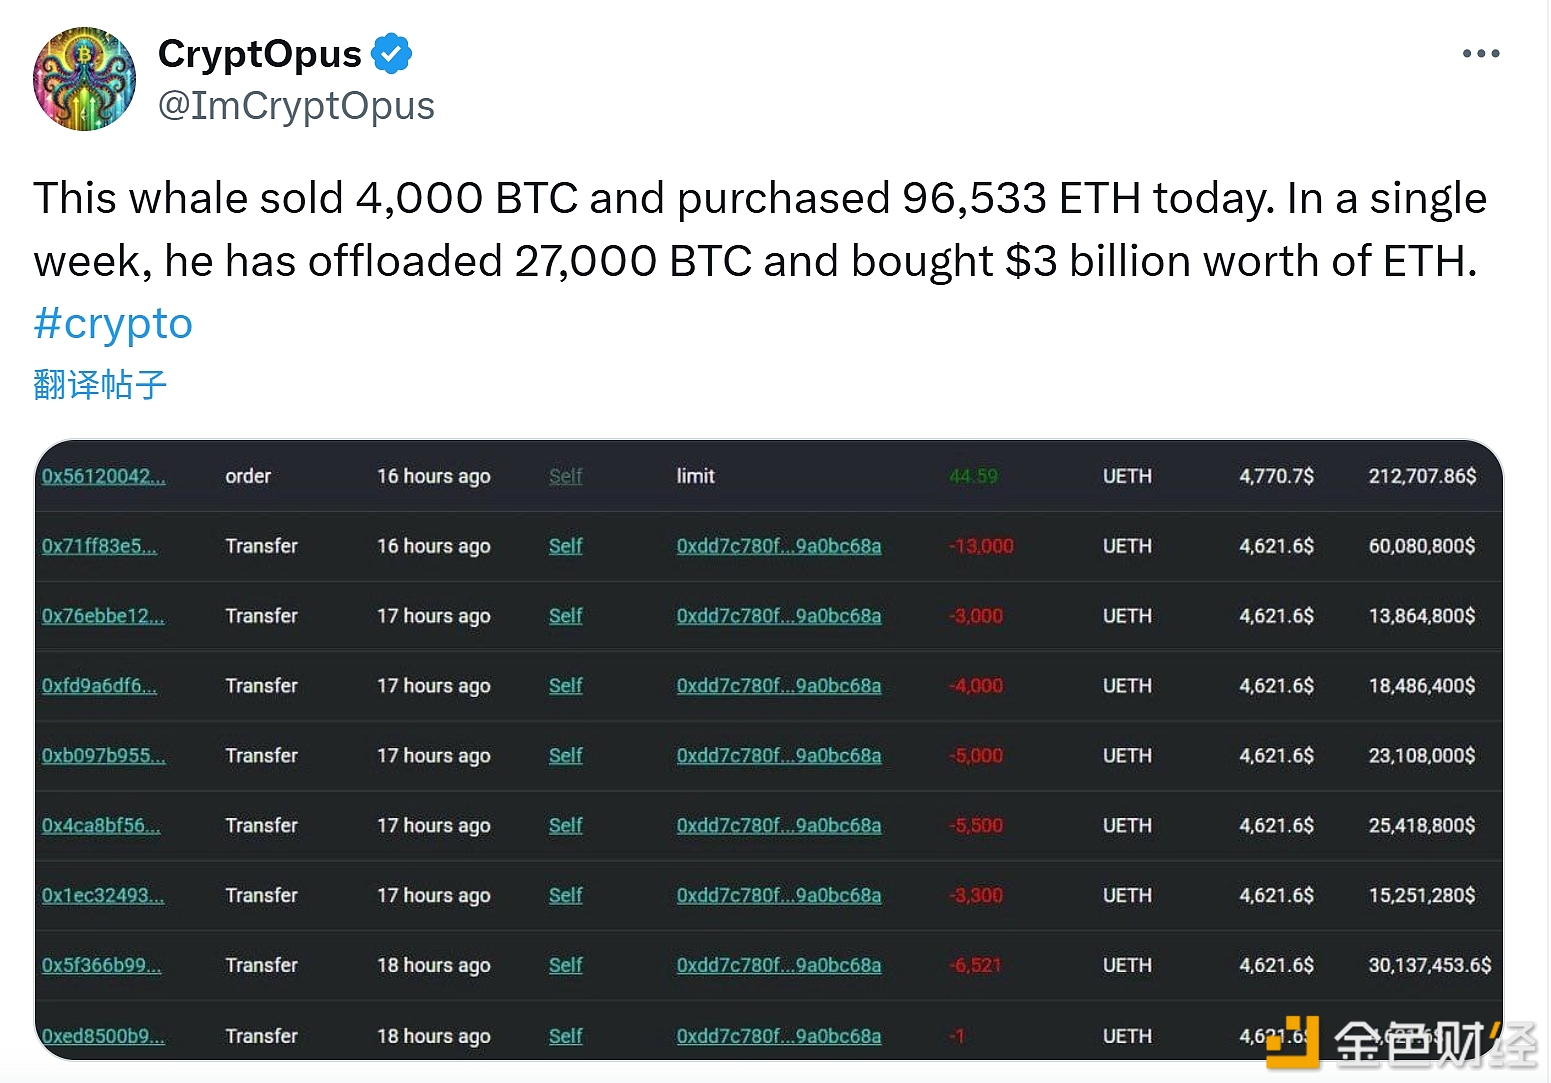The height and width of the screenshot is (1083, 1551).
Task: Click the embedded transactions table image
Action: (769, 750)
